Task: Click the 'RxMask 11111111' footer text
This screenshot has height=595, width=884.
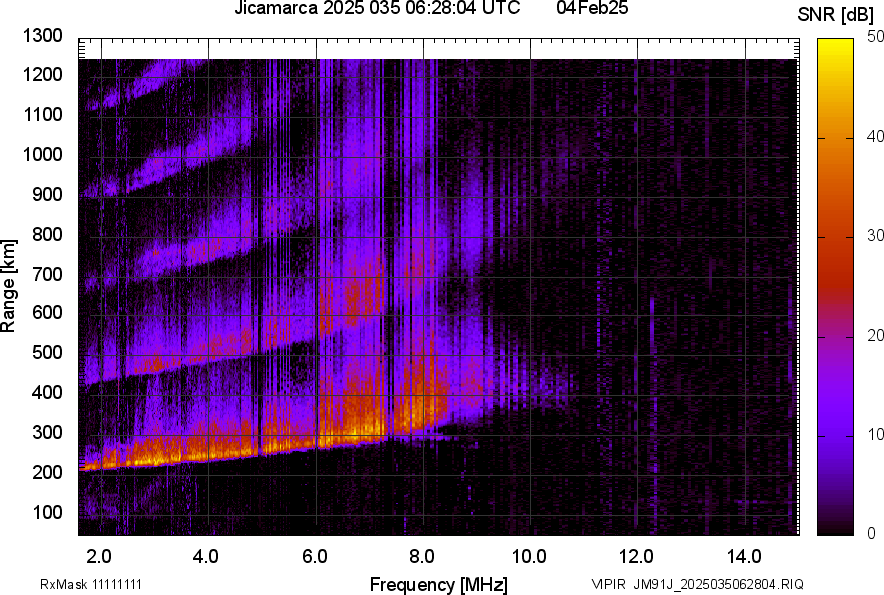Action: [91, 584]
